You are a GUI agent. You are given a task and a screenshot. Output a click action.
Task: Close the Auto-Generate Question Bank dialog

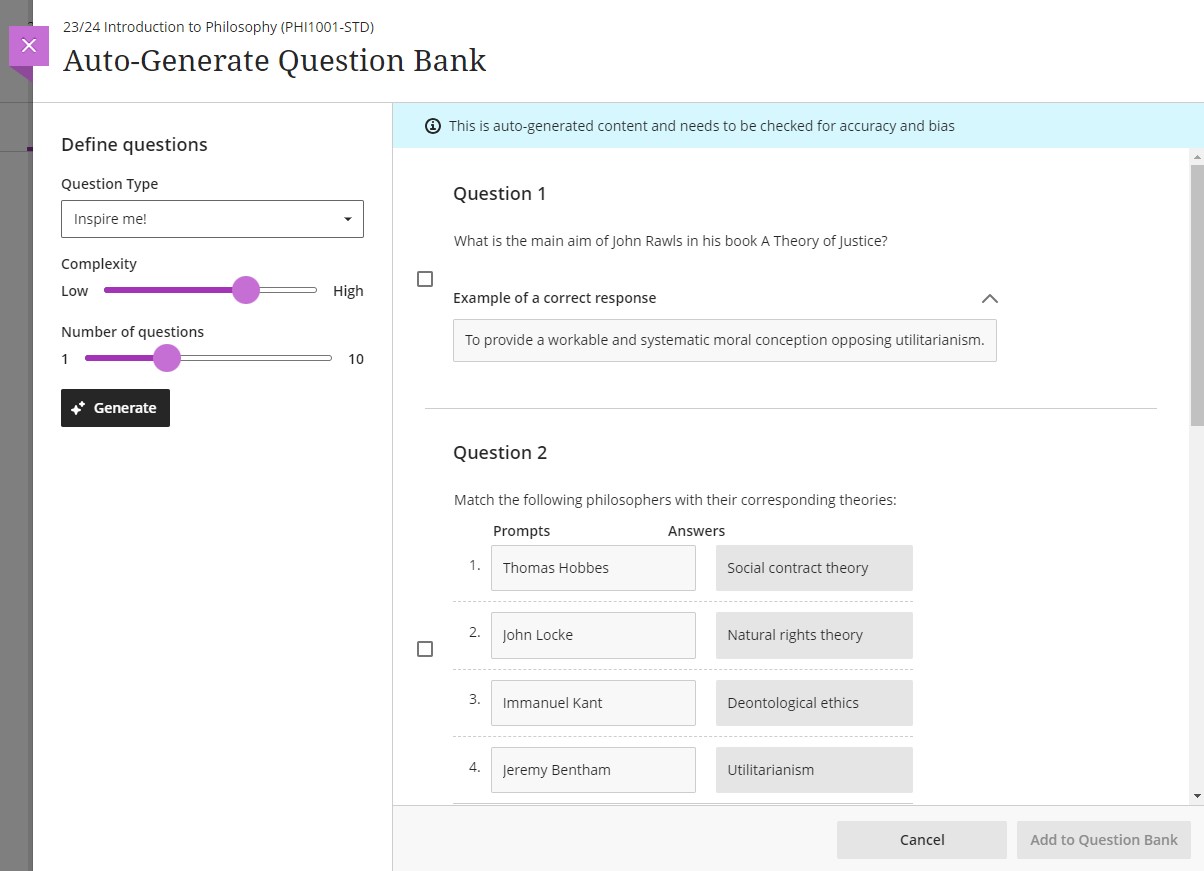coord(28,44)
